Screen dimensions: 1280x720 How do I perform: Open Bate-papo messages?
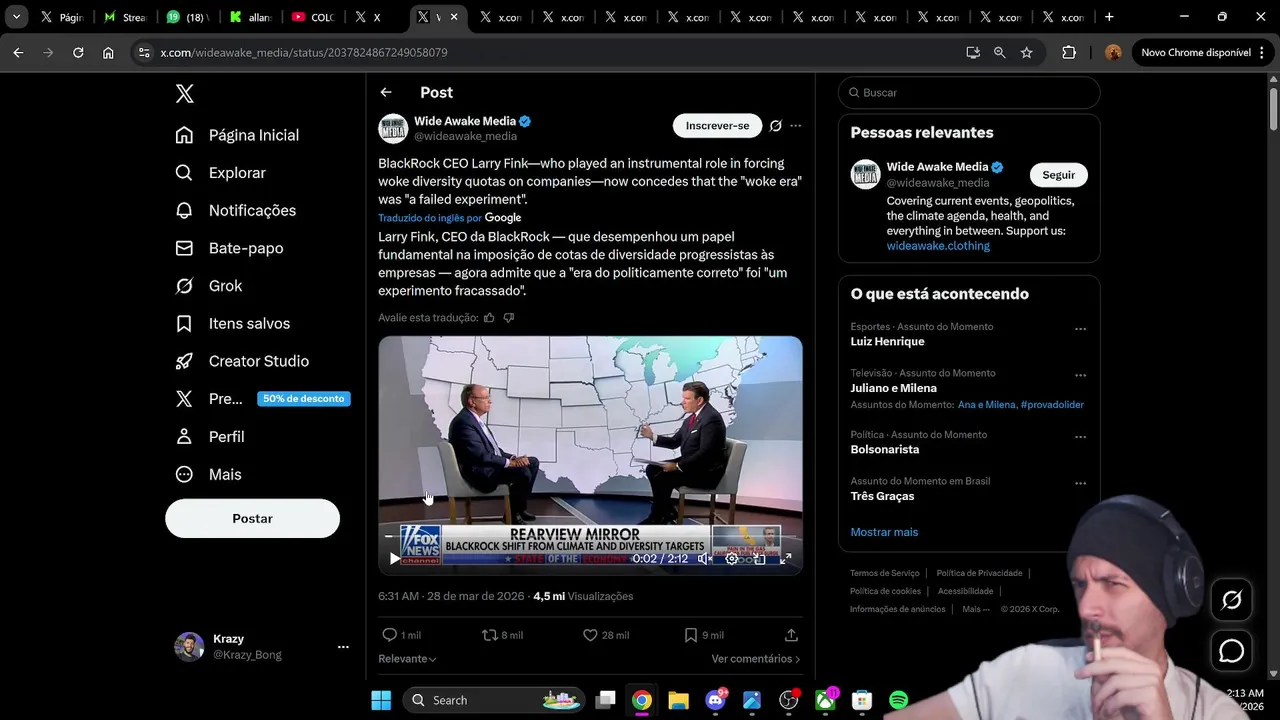229,248
